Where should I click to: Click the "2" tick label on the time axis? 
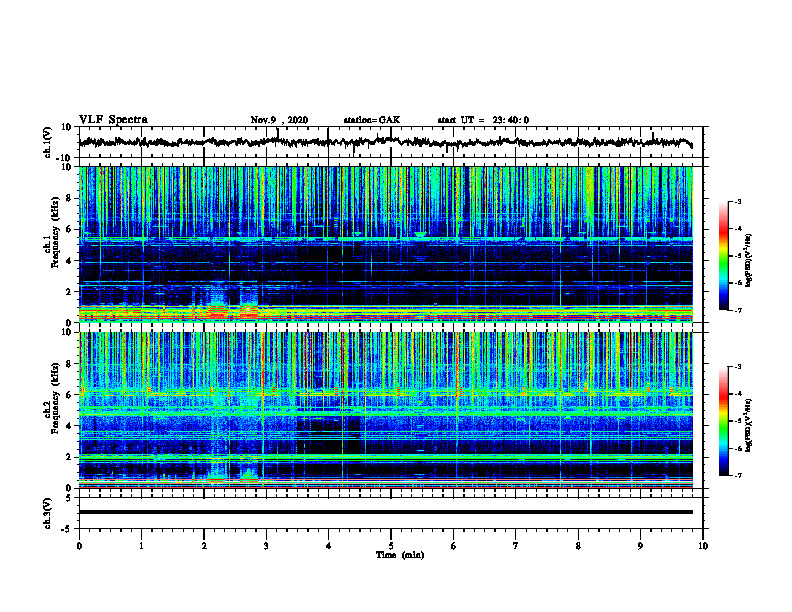pyautogui.click(x=204, y=546)
